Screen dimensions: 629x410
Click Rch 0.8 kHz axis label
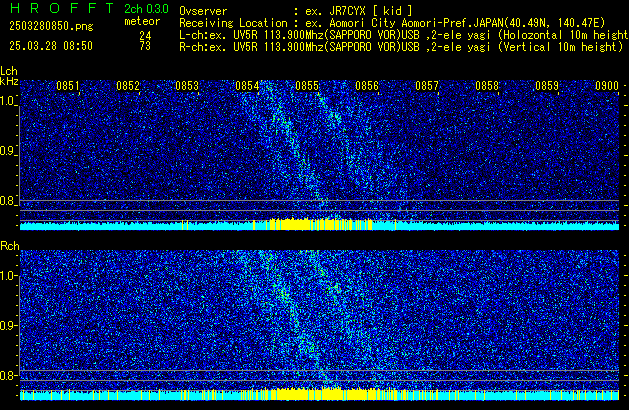(8, 375)
